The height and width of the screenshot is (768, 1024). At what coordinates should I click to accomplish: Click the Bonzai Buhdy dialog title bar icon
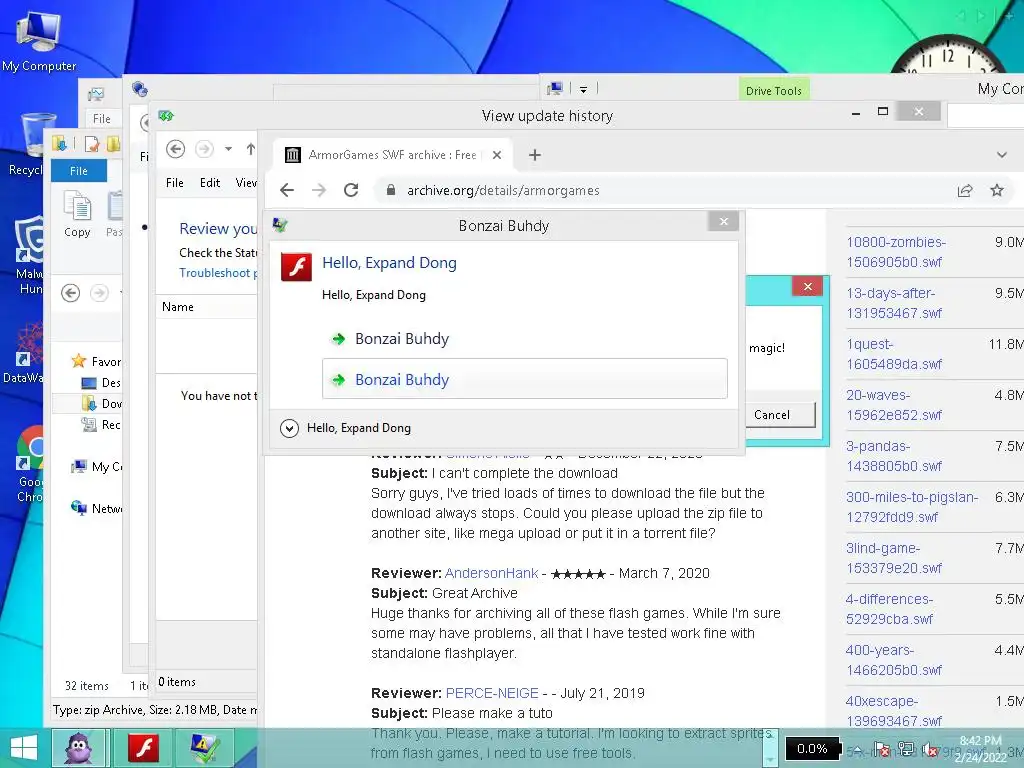click(x=280, y=225)
